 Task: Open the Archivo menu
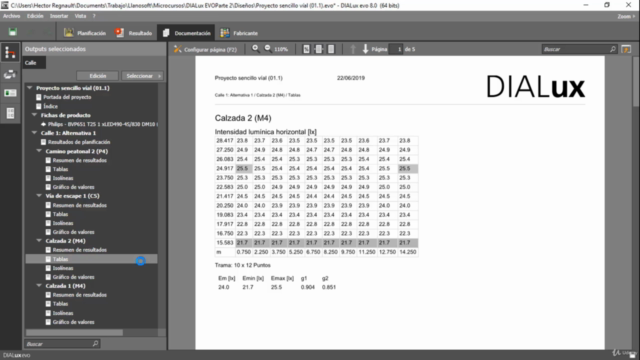[x=11, y=16]
